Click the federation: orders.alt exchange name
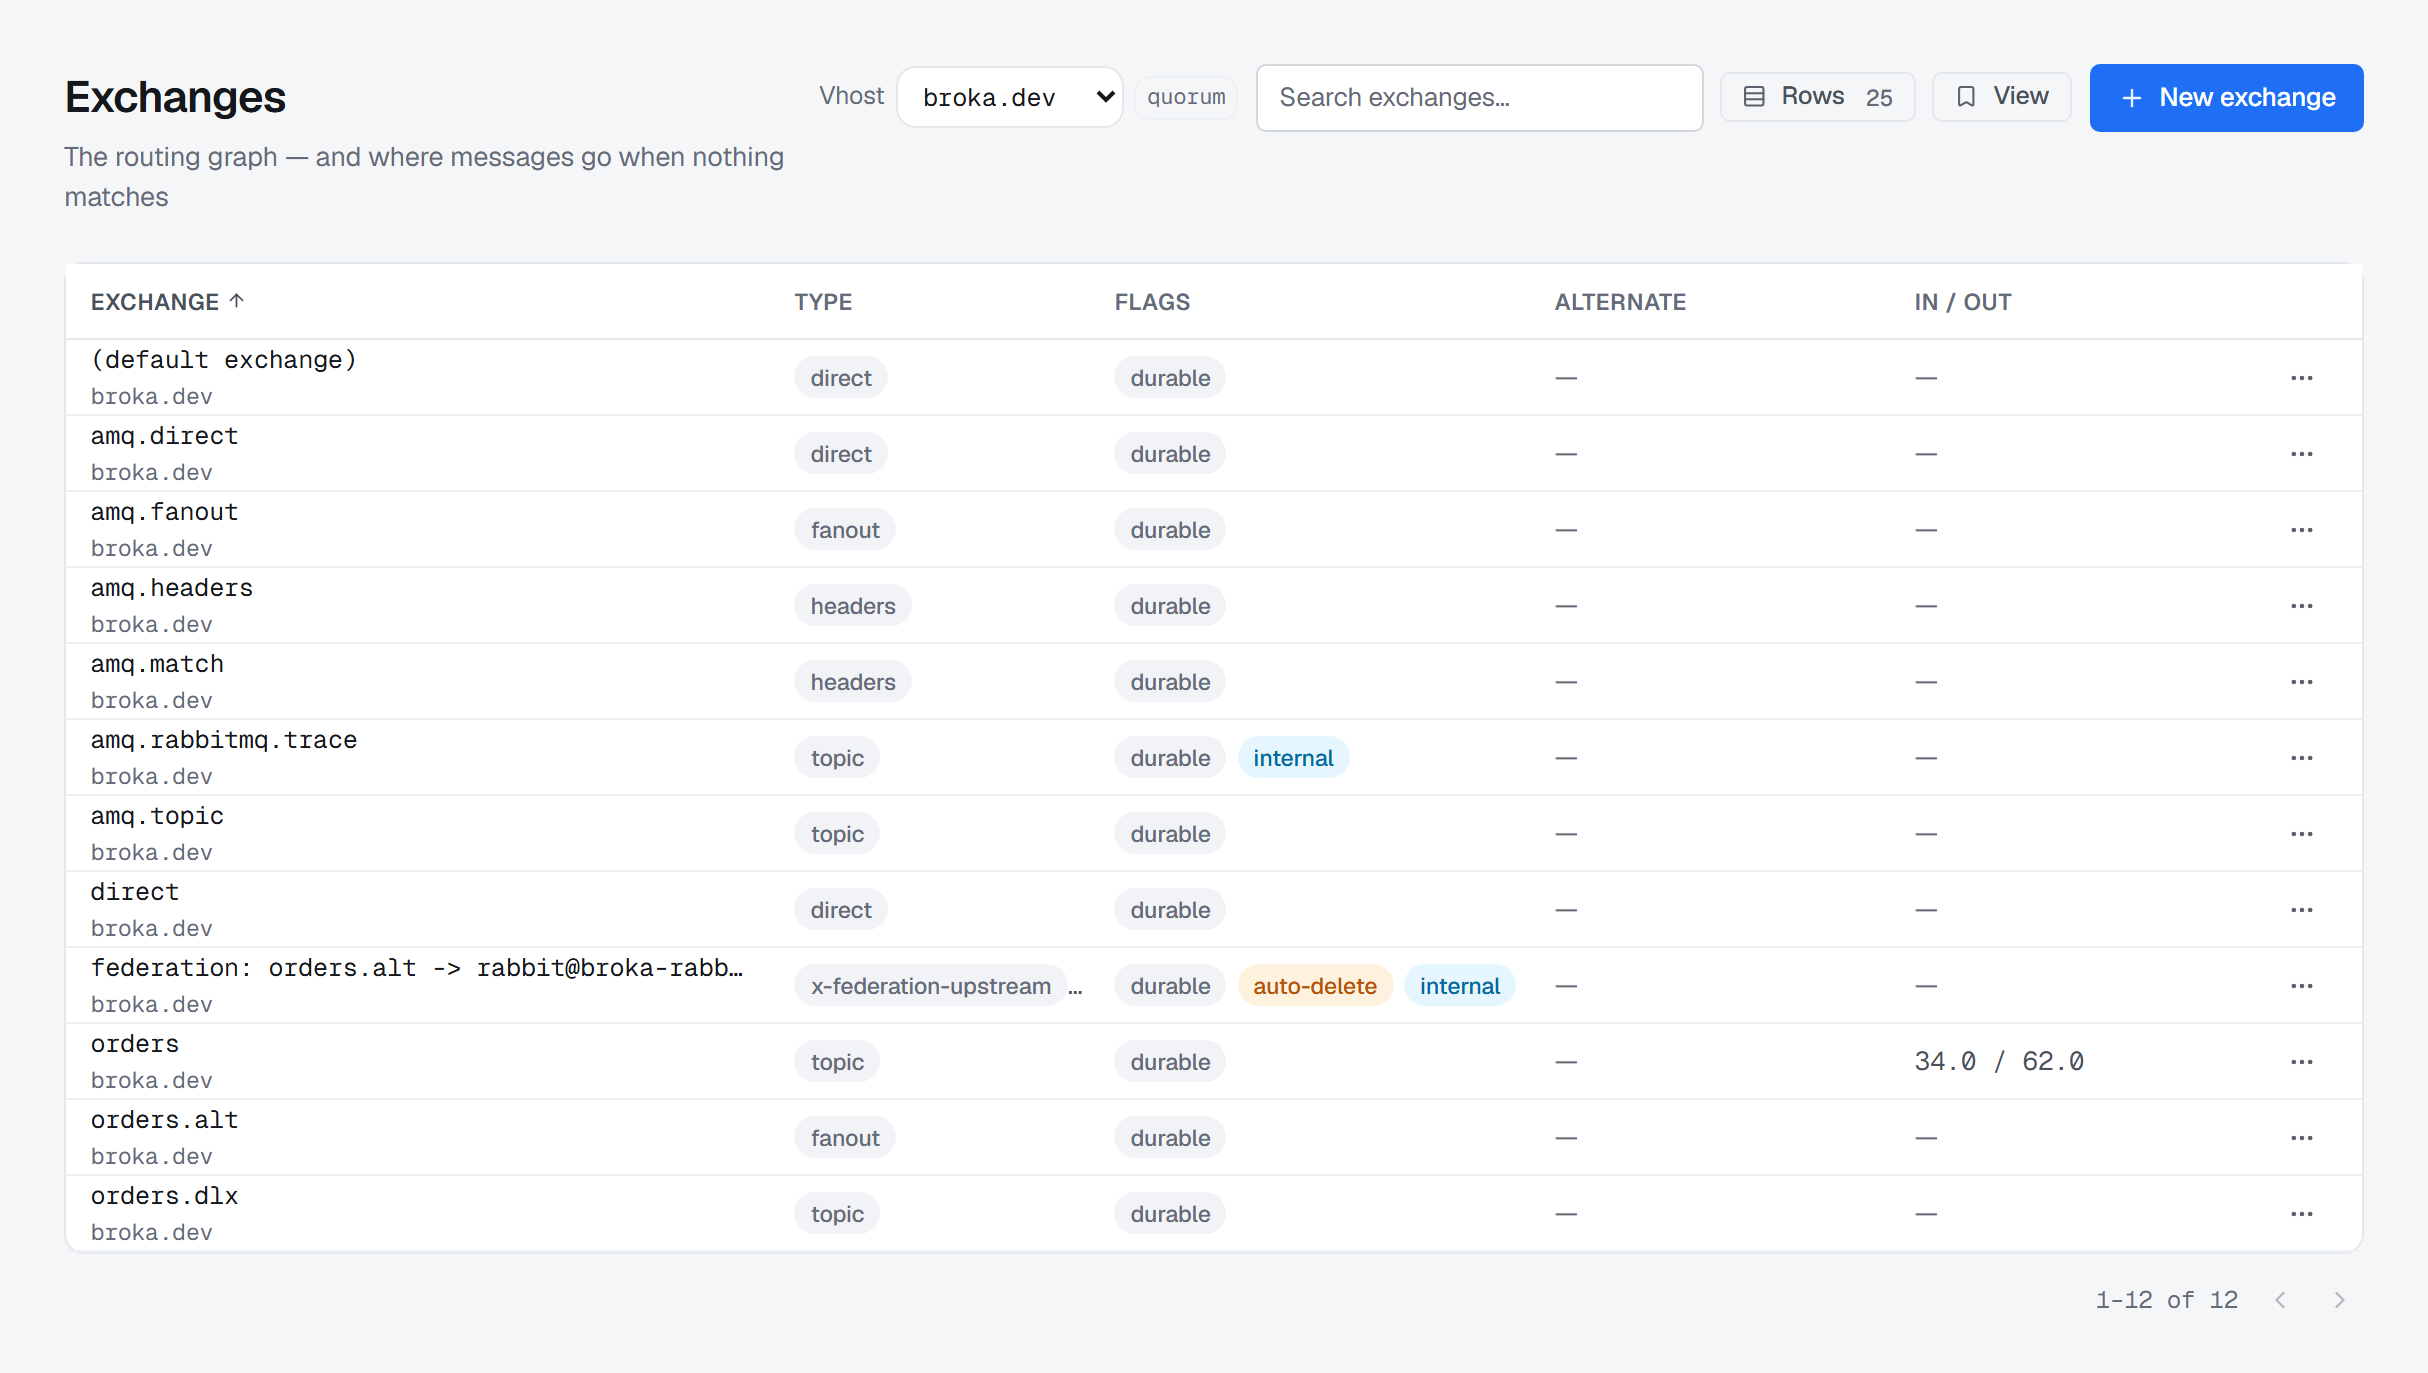The width and height of the screenshot is (2428, 1373). click(x=417, y=968)
